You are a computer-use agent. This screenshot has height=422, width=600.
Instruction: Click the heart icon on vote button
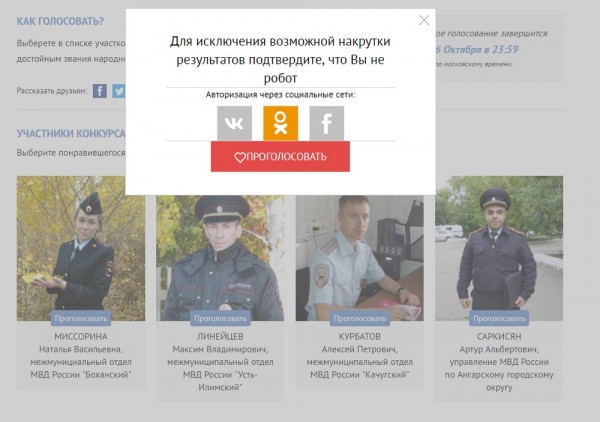240,157
